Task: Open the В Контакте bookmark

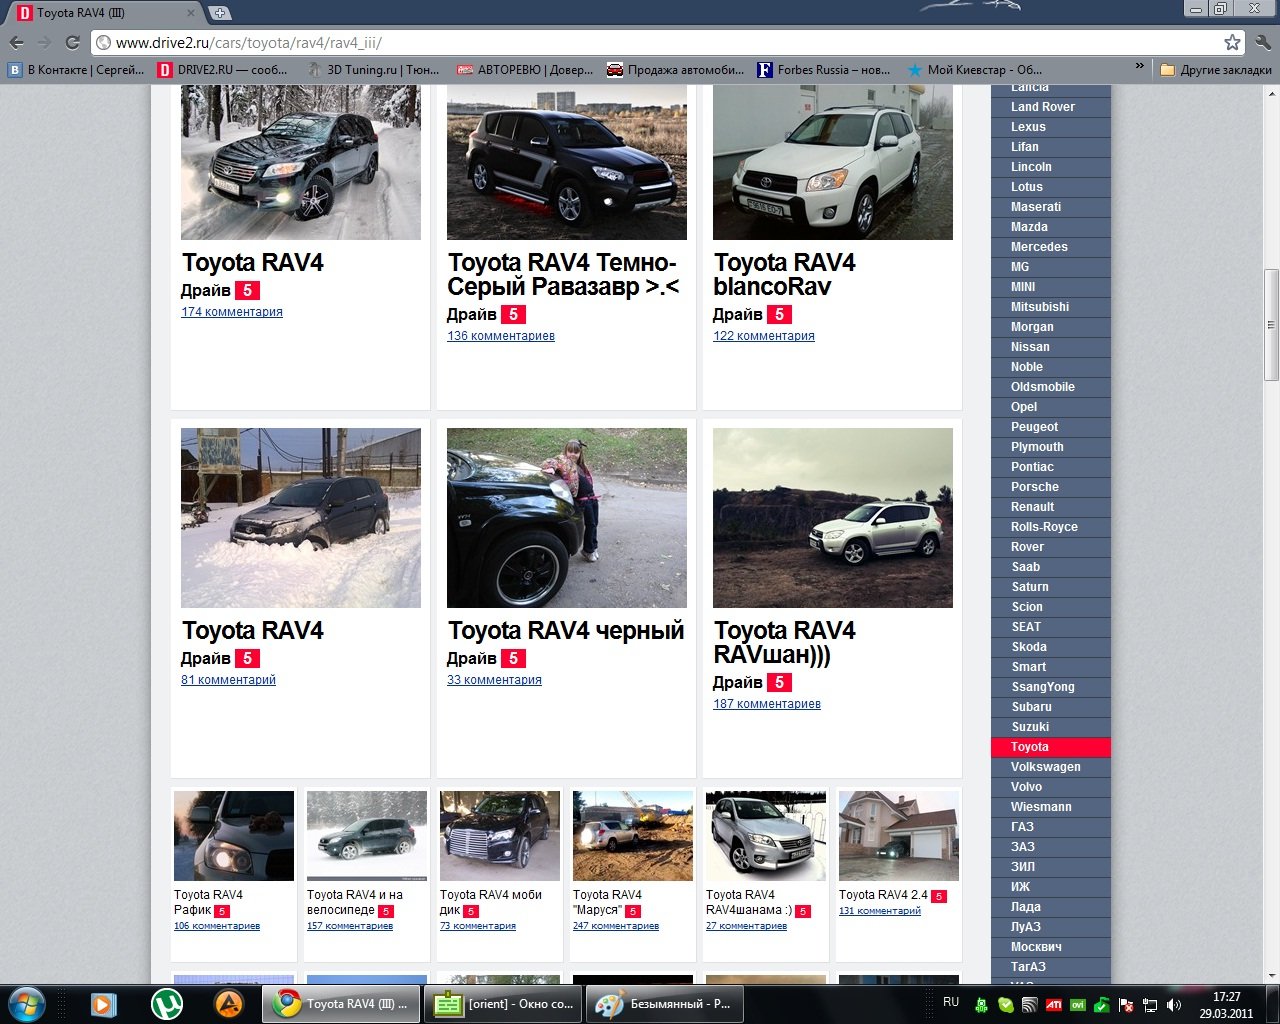Action: pyautogui.click(x=76, y=70)
